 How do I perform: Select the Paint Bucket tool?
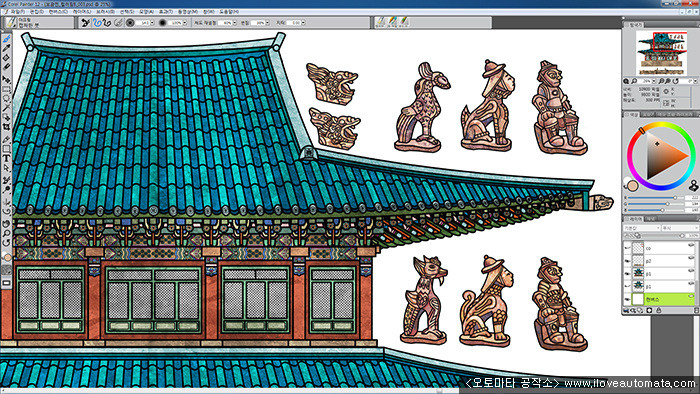(6, 58)
